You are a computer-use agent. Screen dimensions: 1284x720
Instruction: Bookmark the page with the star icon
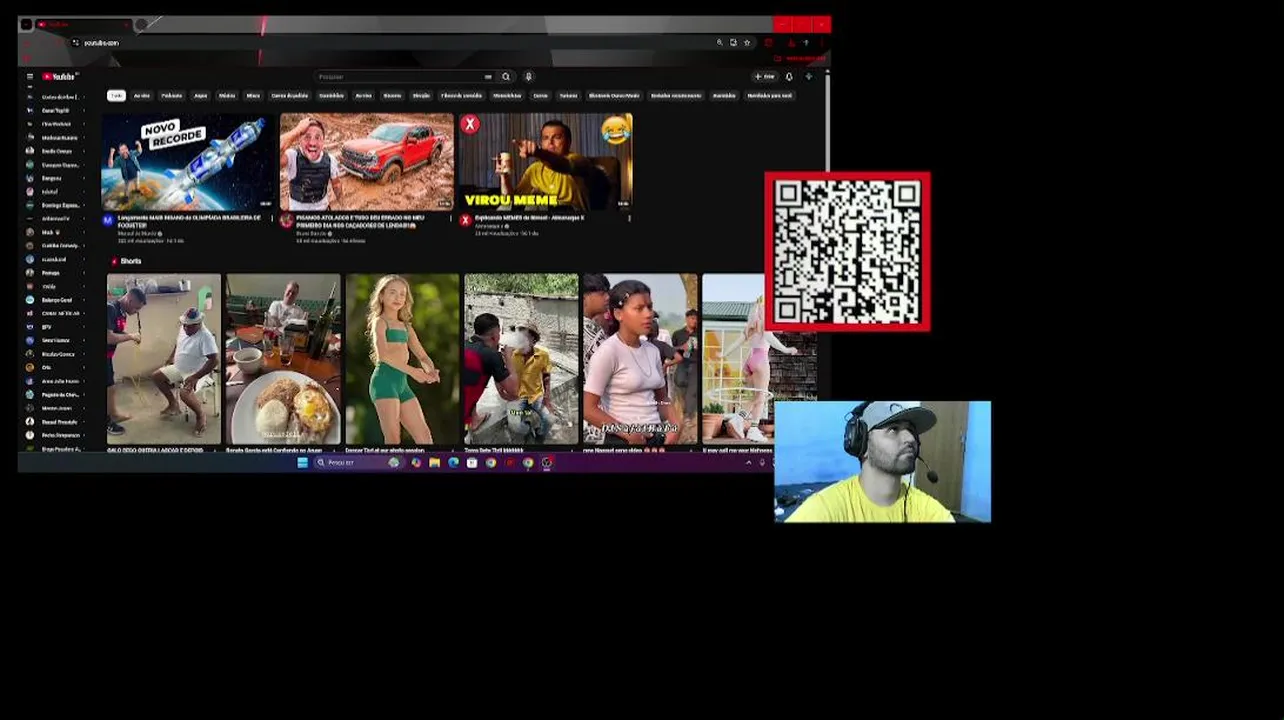pyautogui.click(x=747, y=42)
